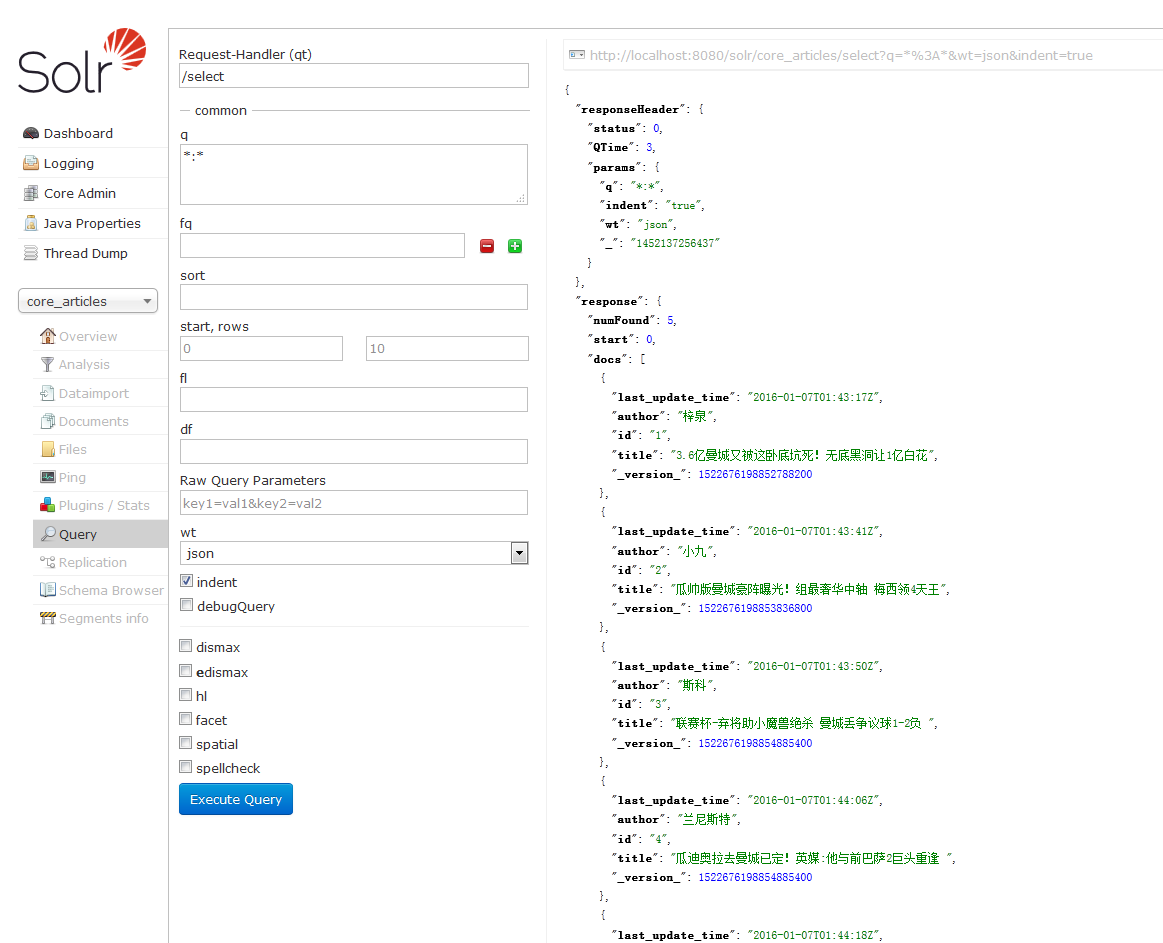Uncheck the indent checkbox
This screenshot has height=943, width=1163.
click(187, 581)
